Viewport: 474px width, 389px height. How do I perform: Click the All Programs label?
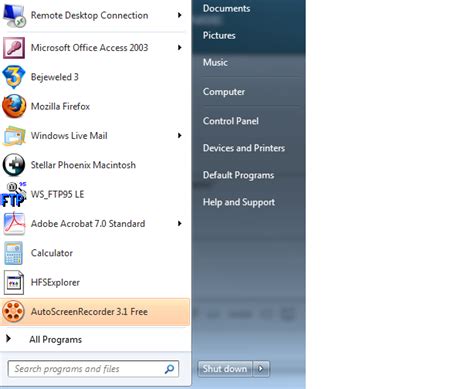click(x=55, y=340)
